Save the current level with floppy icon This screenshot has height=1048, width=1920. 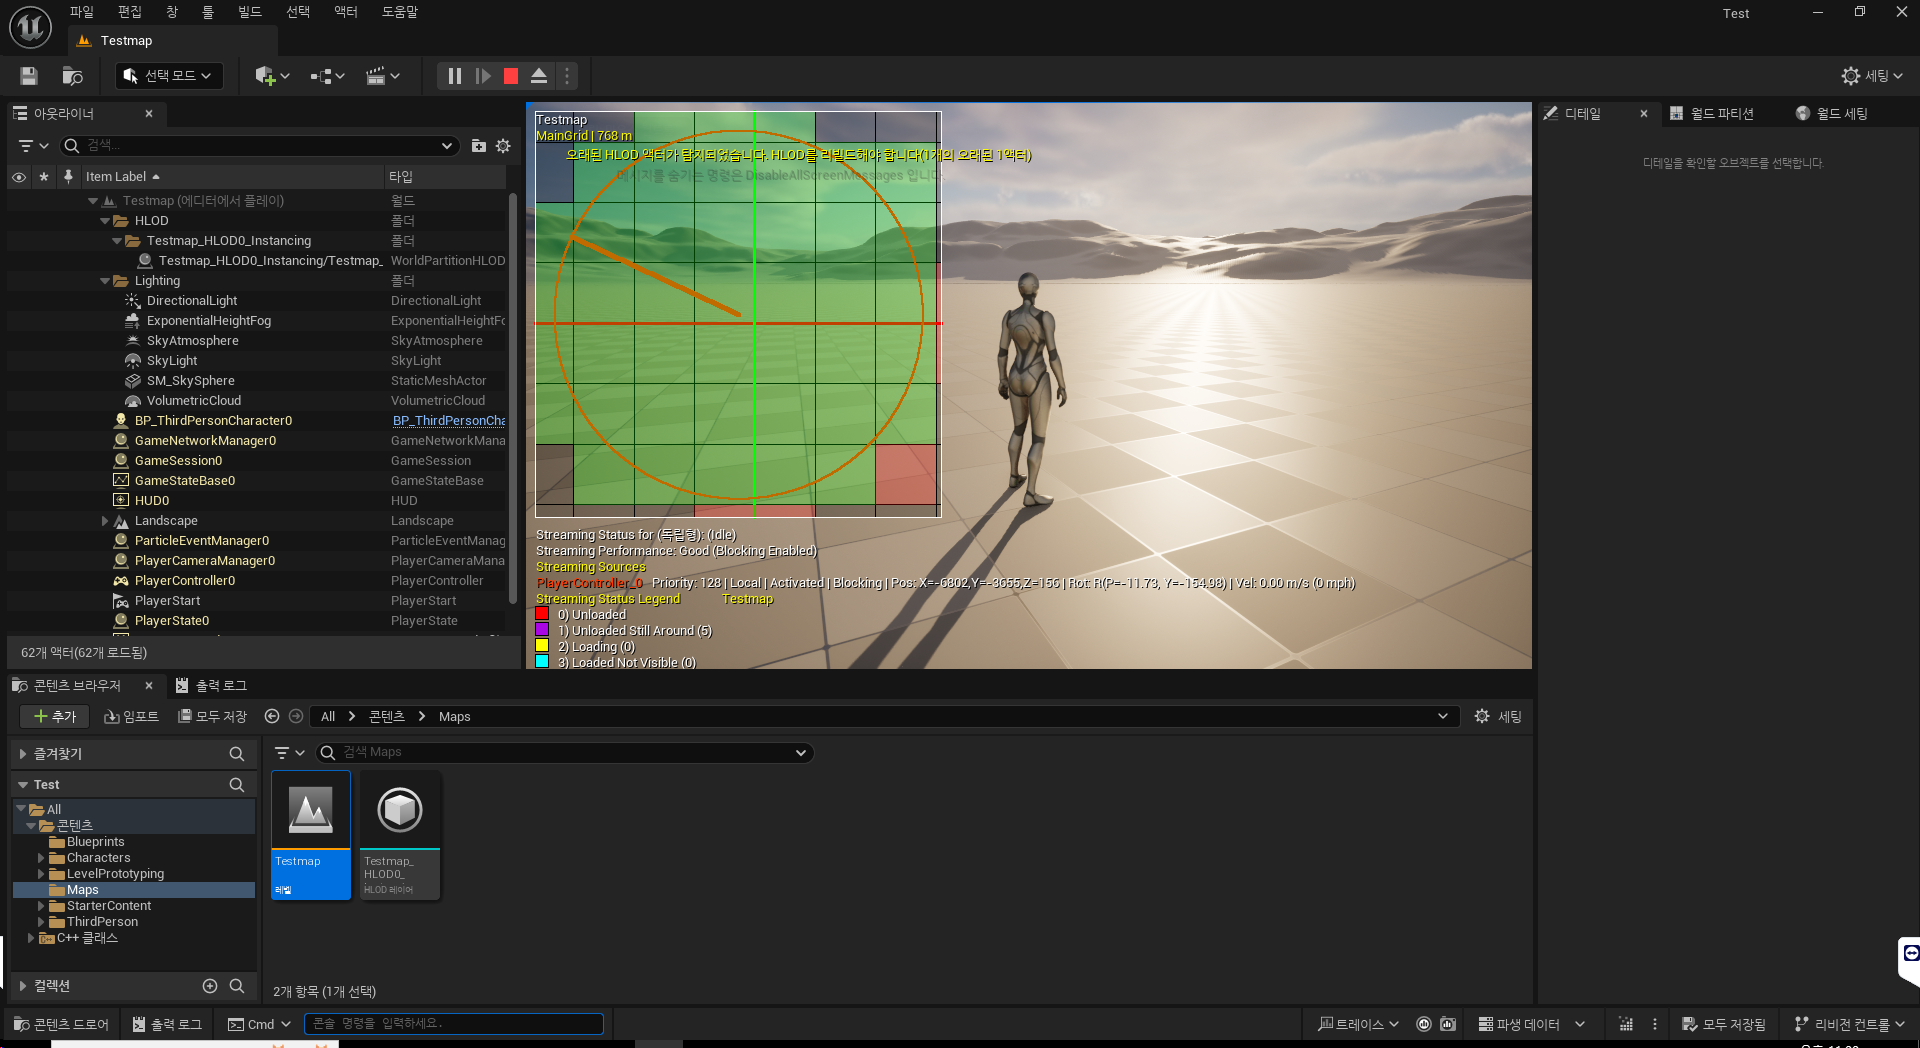click(x=29, y=76)
